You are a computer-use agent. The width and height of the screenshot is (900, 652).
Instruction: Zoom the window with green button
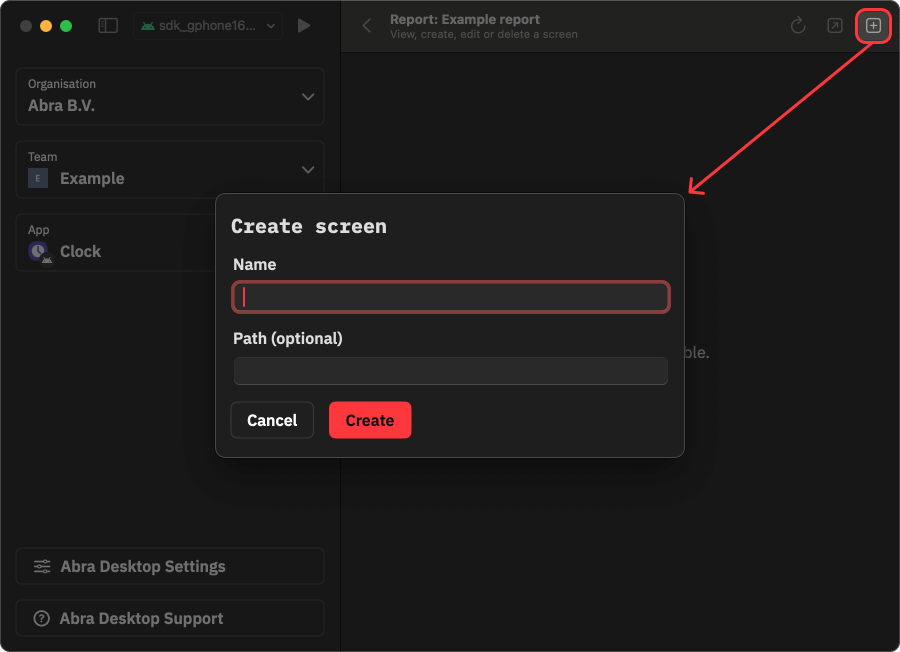click(66, 26)
